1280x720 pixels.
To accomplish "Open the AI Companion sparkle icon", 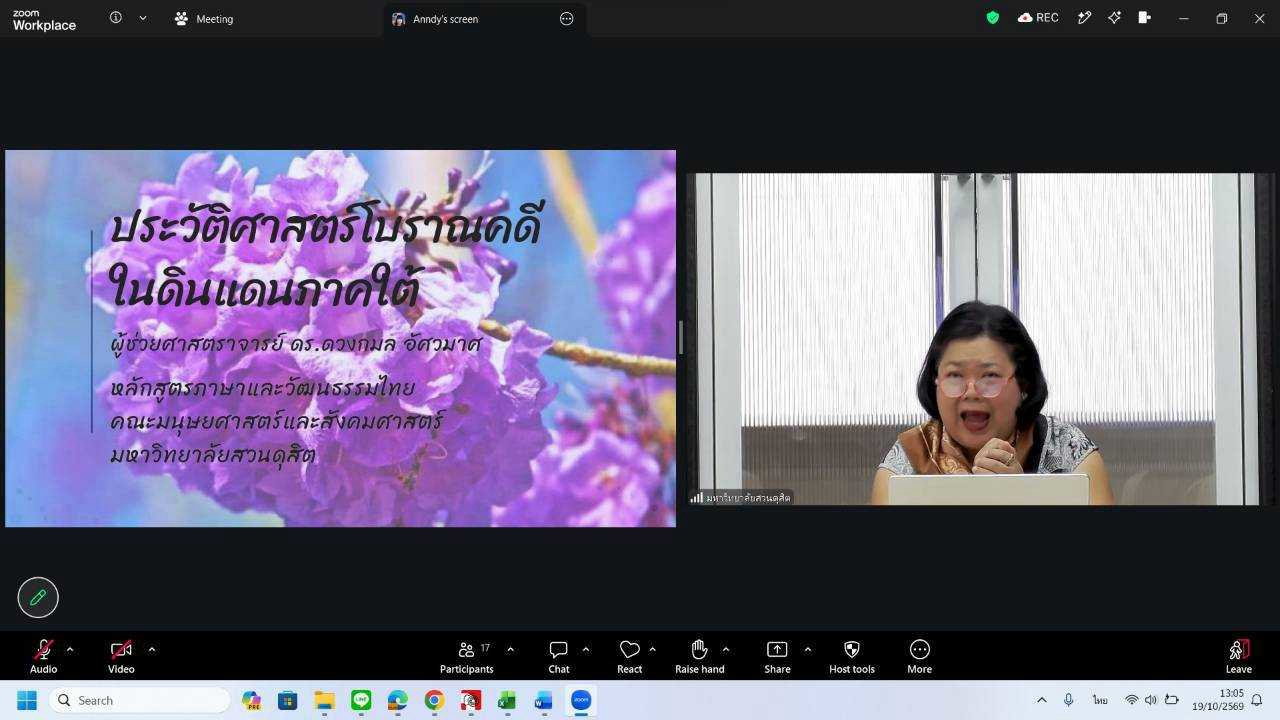I will 1114,18.
